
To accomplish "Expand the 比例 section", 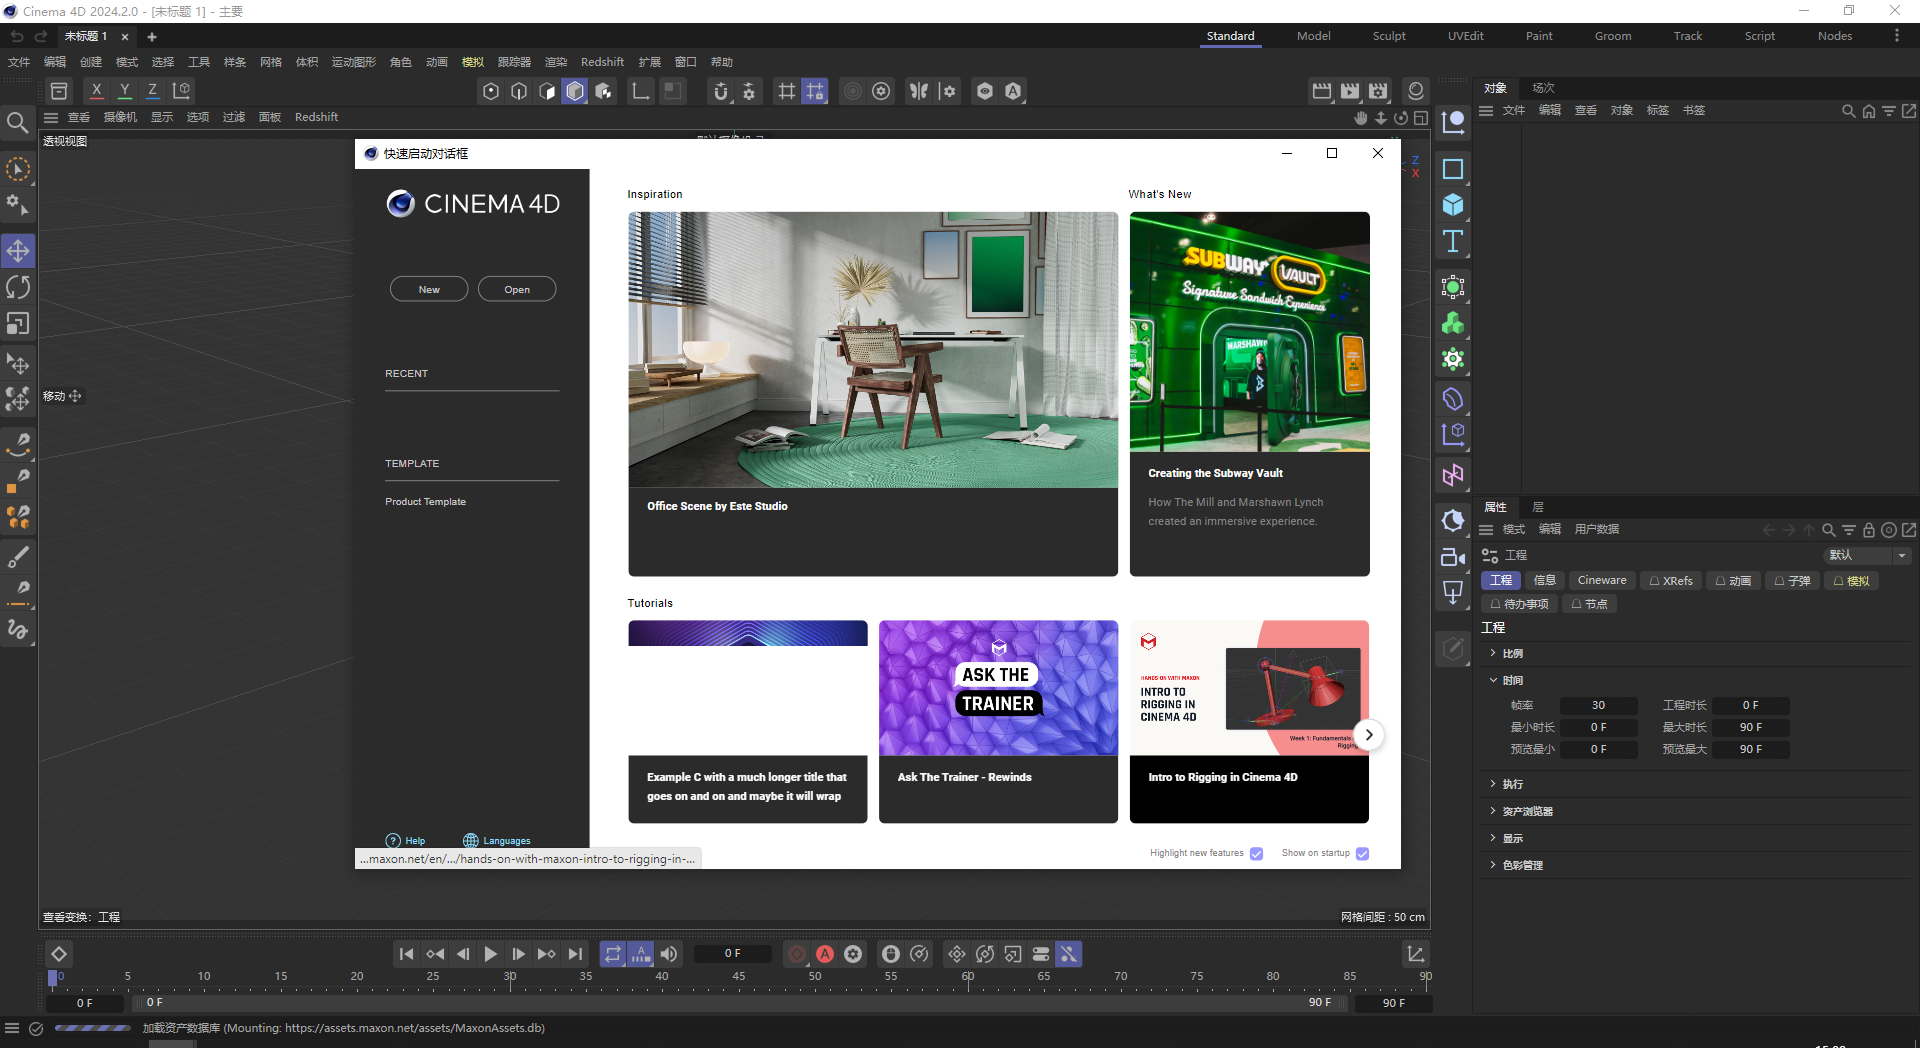I will click(x=1507, y=653).
